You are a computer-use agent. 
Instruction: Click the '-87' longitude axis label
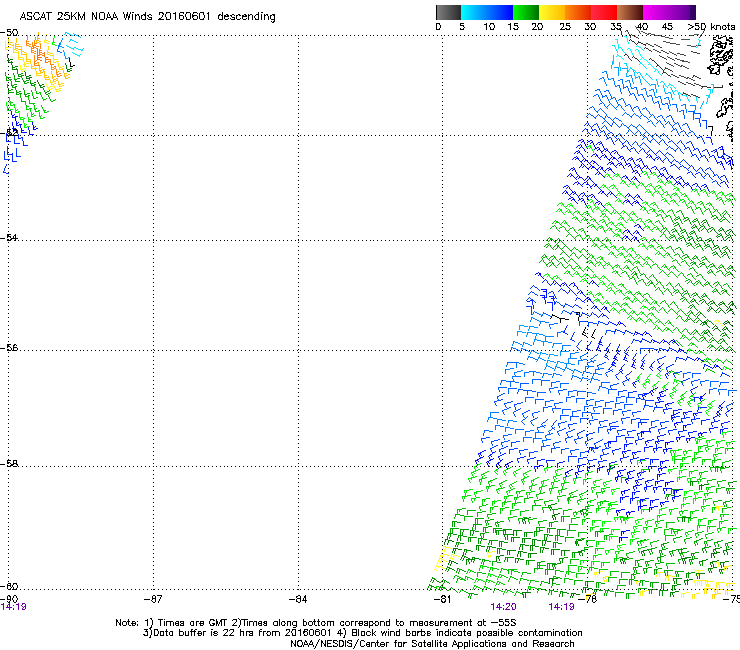coord(153,599)
